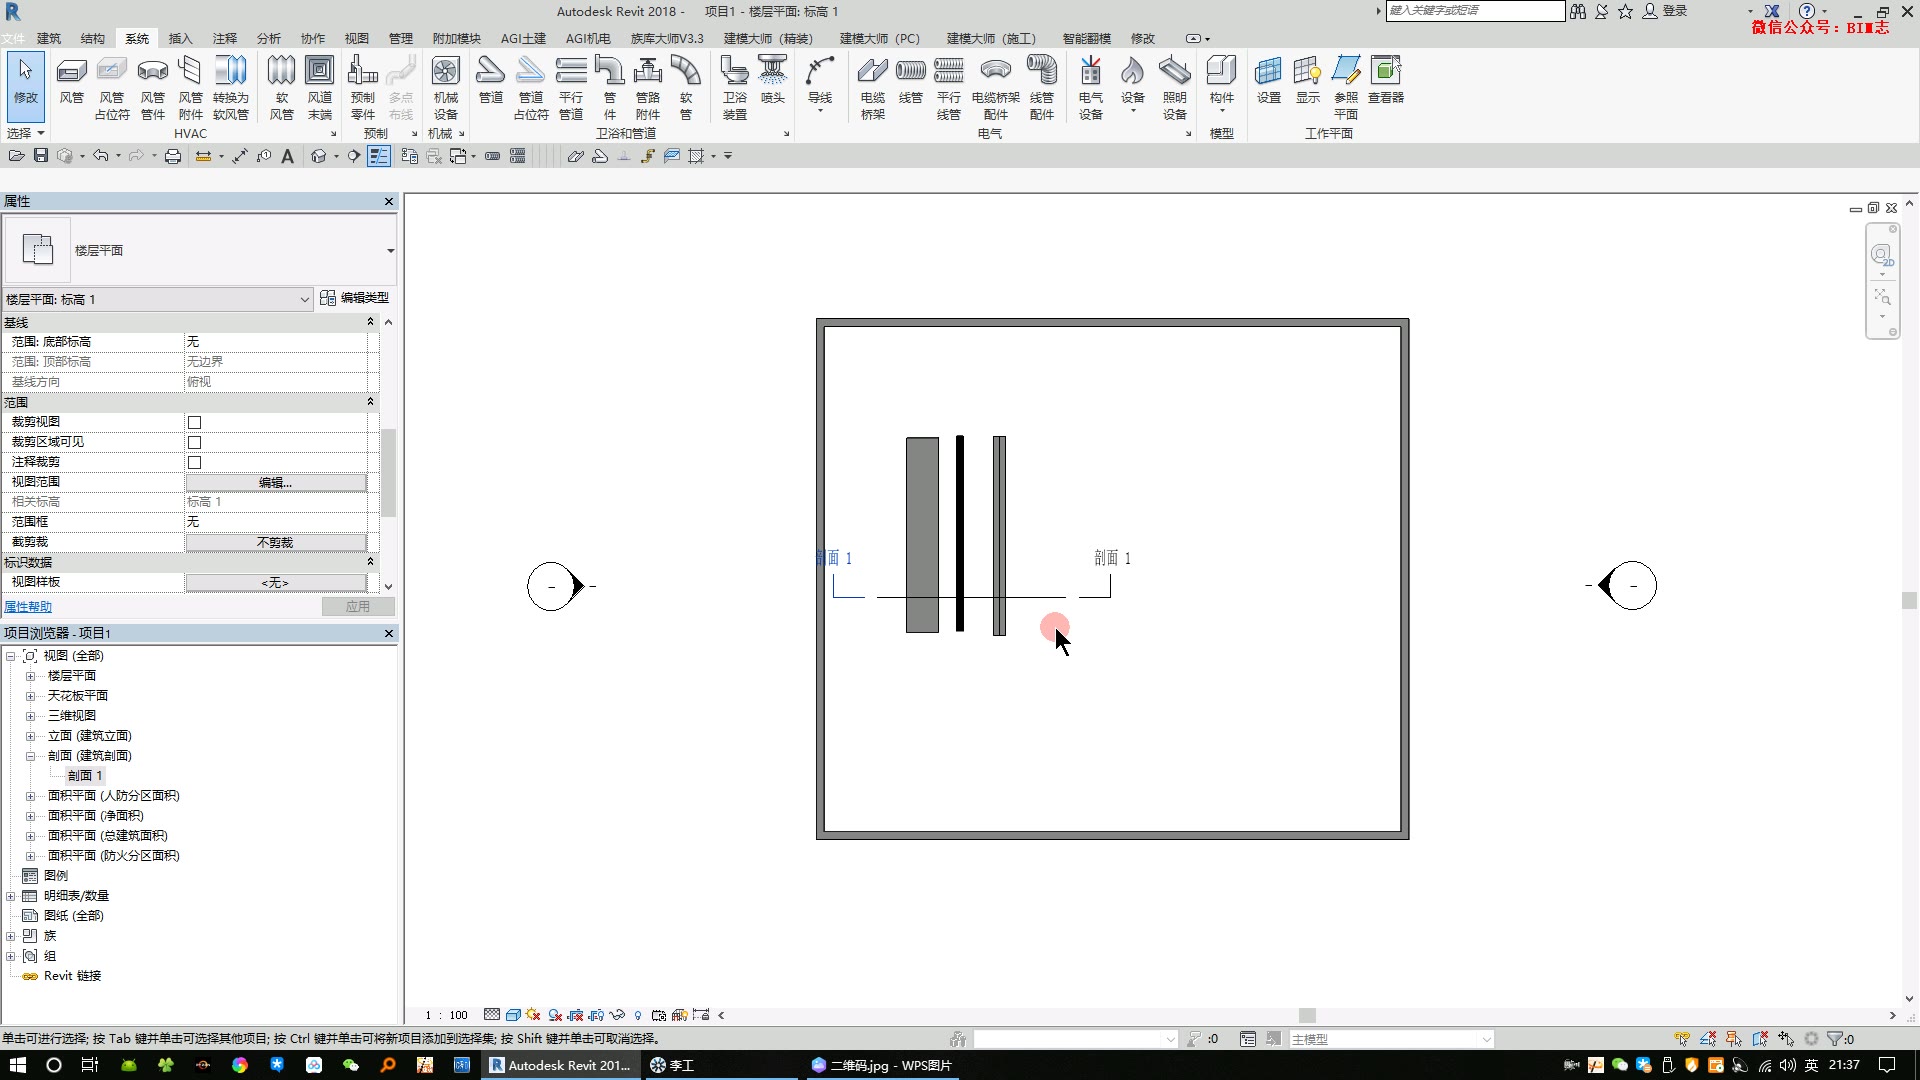Image resolution: width=1920 pixels, height=1080 pixels.
Task: Check the 注释裁剪 checkbox
Action: pyautogui.click(x=195, y=462)
